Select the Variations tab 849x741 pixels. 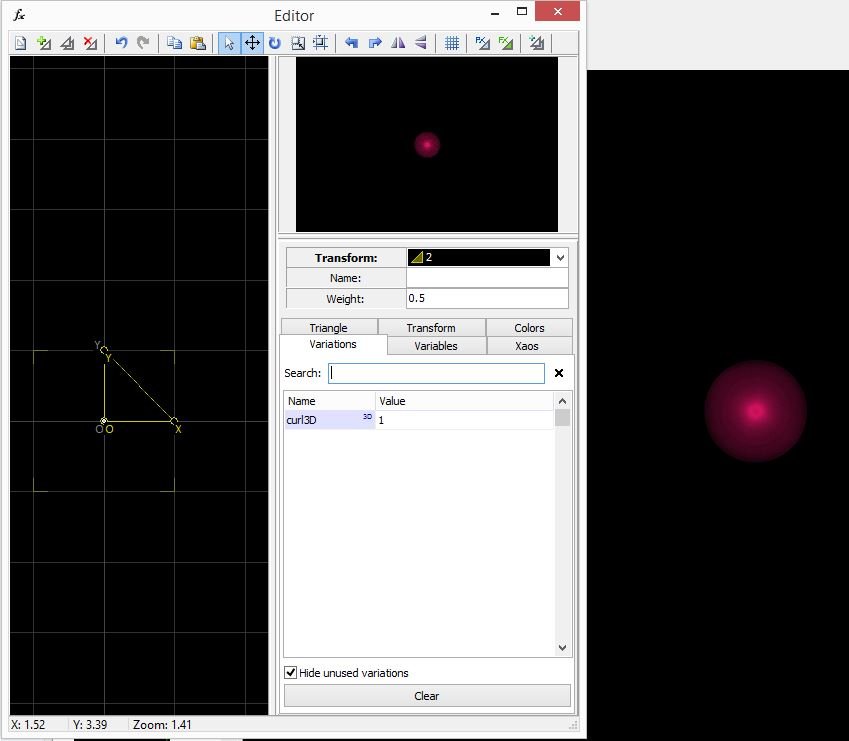pos(333,344)
